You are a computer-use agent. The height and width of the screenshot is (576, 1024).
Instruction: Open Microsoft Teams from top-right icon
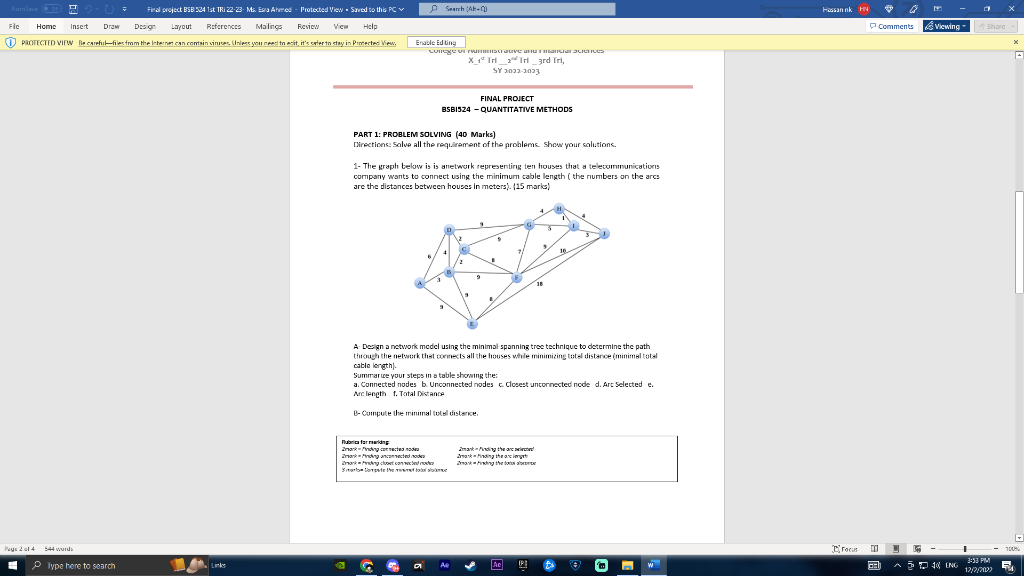[889, 8]
